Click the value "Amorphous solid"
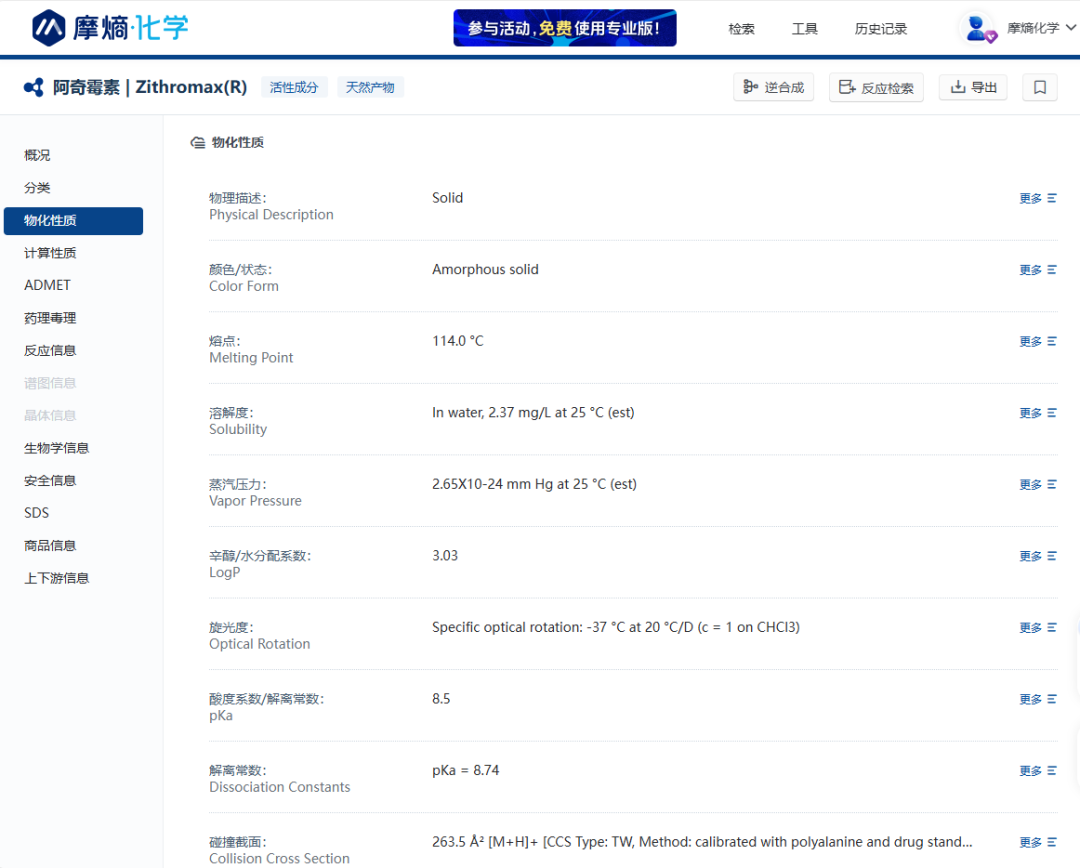This screenshot has height=868, width=1080. 486,269
